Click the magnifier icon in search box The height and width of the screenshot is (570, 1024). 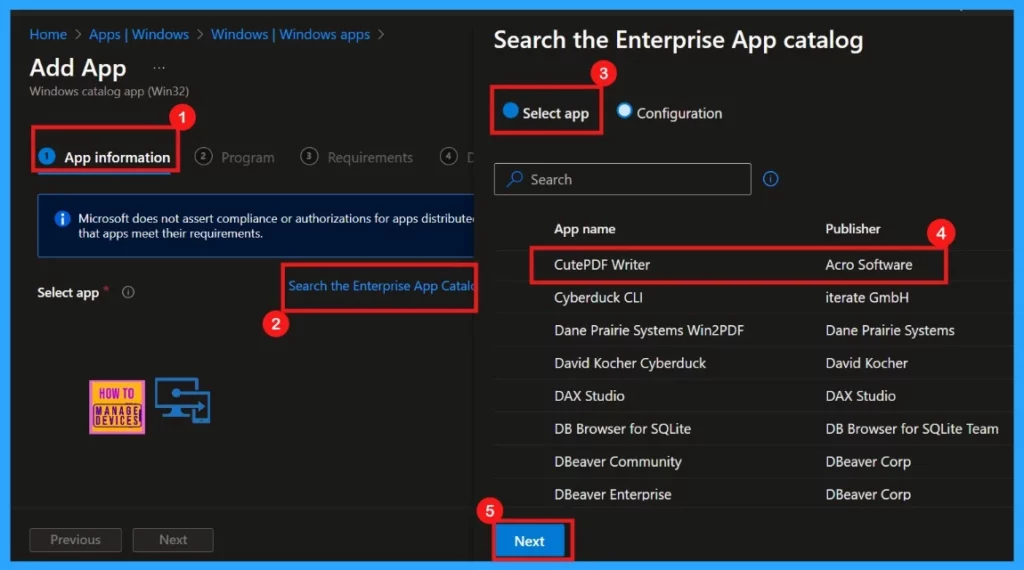(515, 179)
